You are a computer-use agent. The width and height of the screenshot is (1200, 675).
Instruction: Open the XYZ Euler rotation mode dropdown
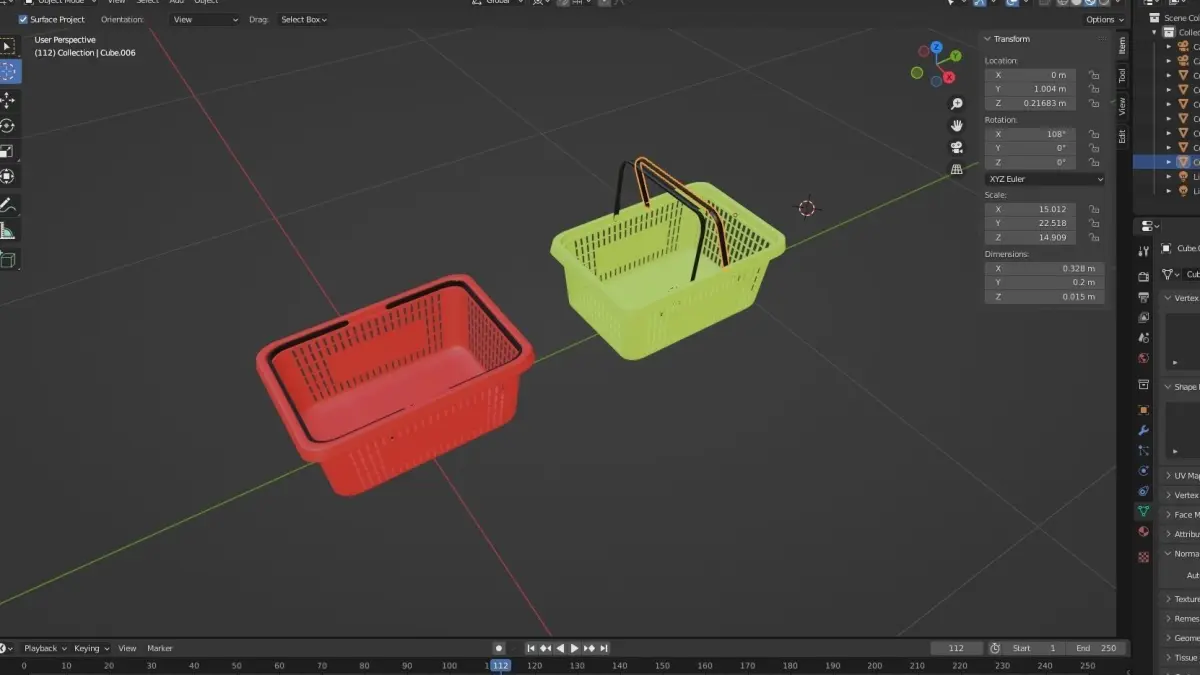(1044, 179)
